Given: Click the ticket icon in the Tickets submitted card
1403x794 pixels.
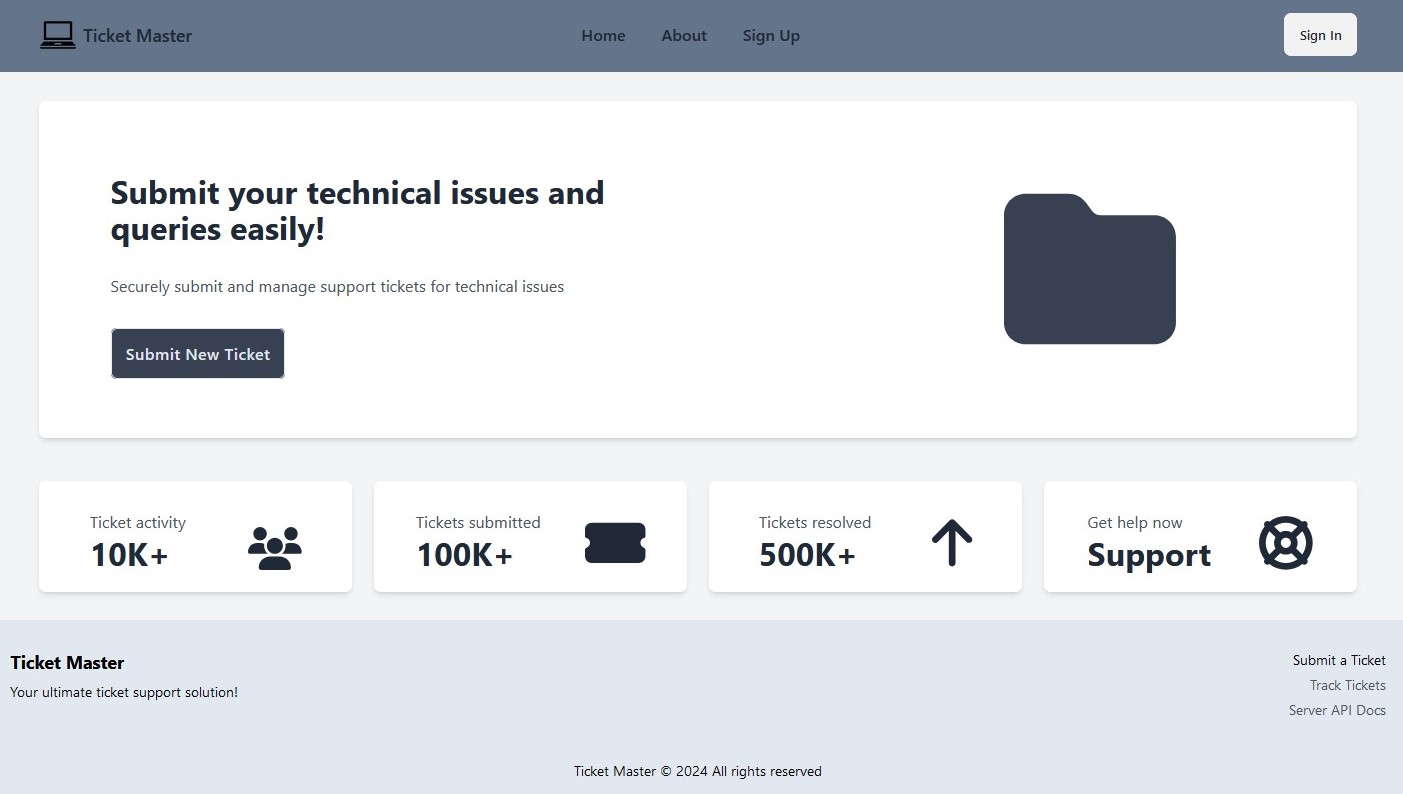Looking at the screenshot, I should click(x=615, y=543).
